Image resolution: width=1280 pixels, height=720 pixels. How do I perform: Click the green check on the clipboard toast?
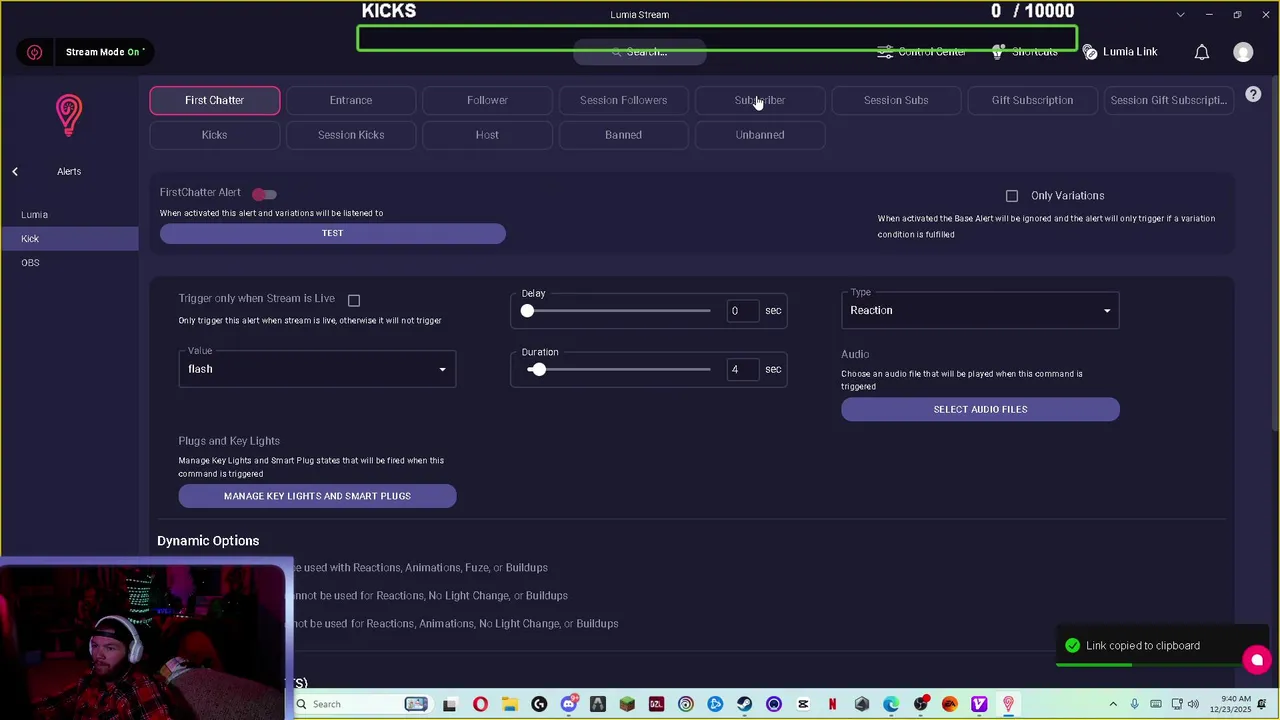coord(1073,646)
